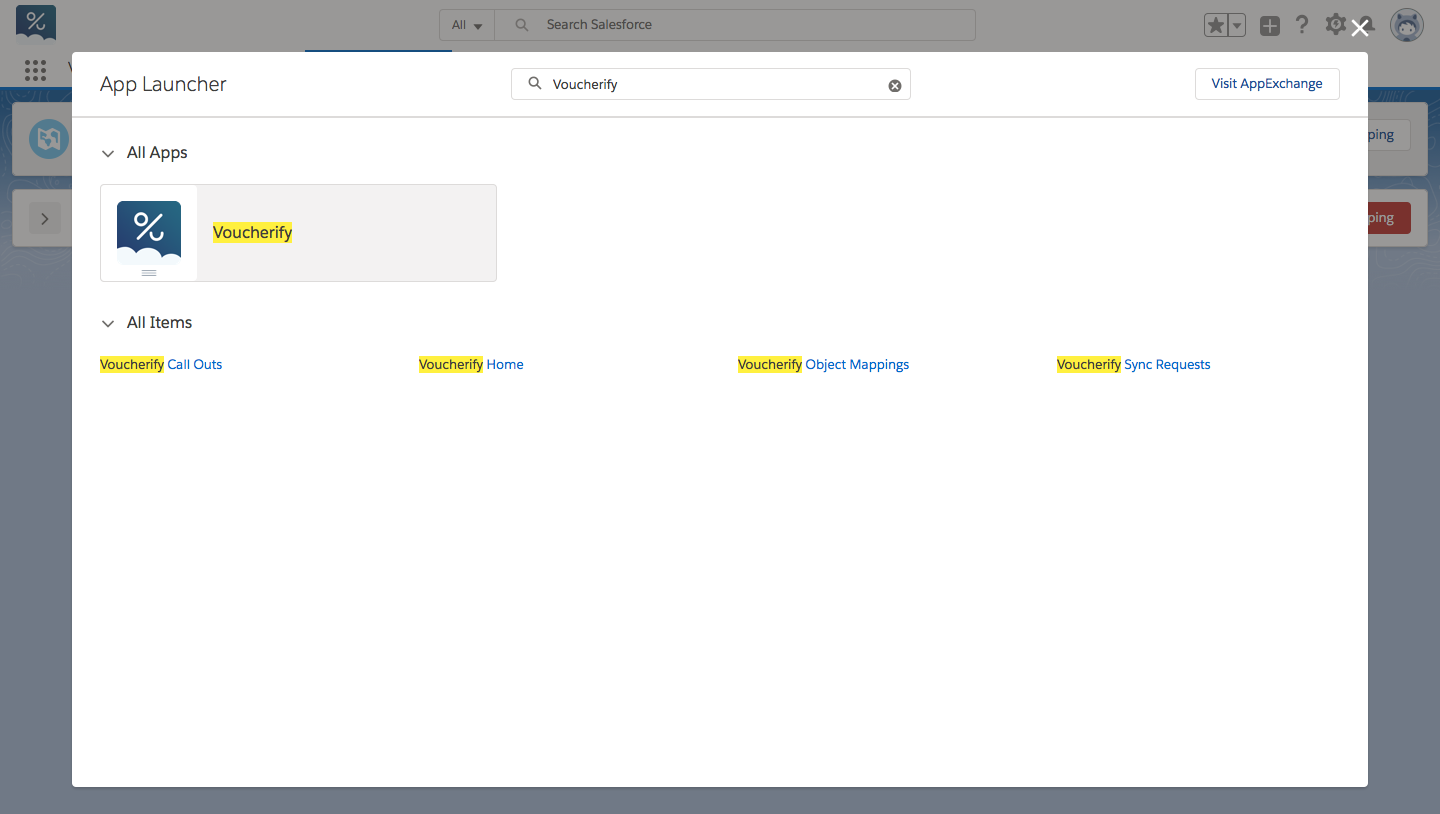
Task: Open Voucherify Object Mappings
Action: pyautogui.click(x=823, y=365)
